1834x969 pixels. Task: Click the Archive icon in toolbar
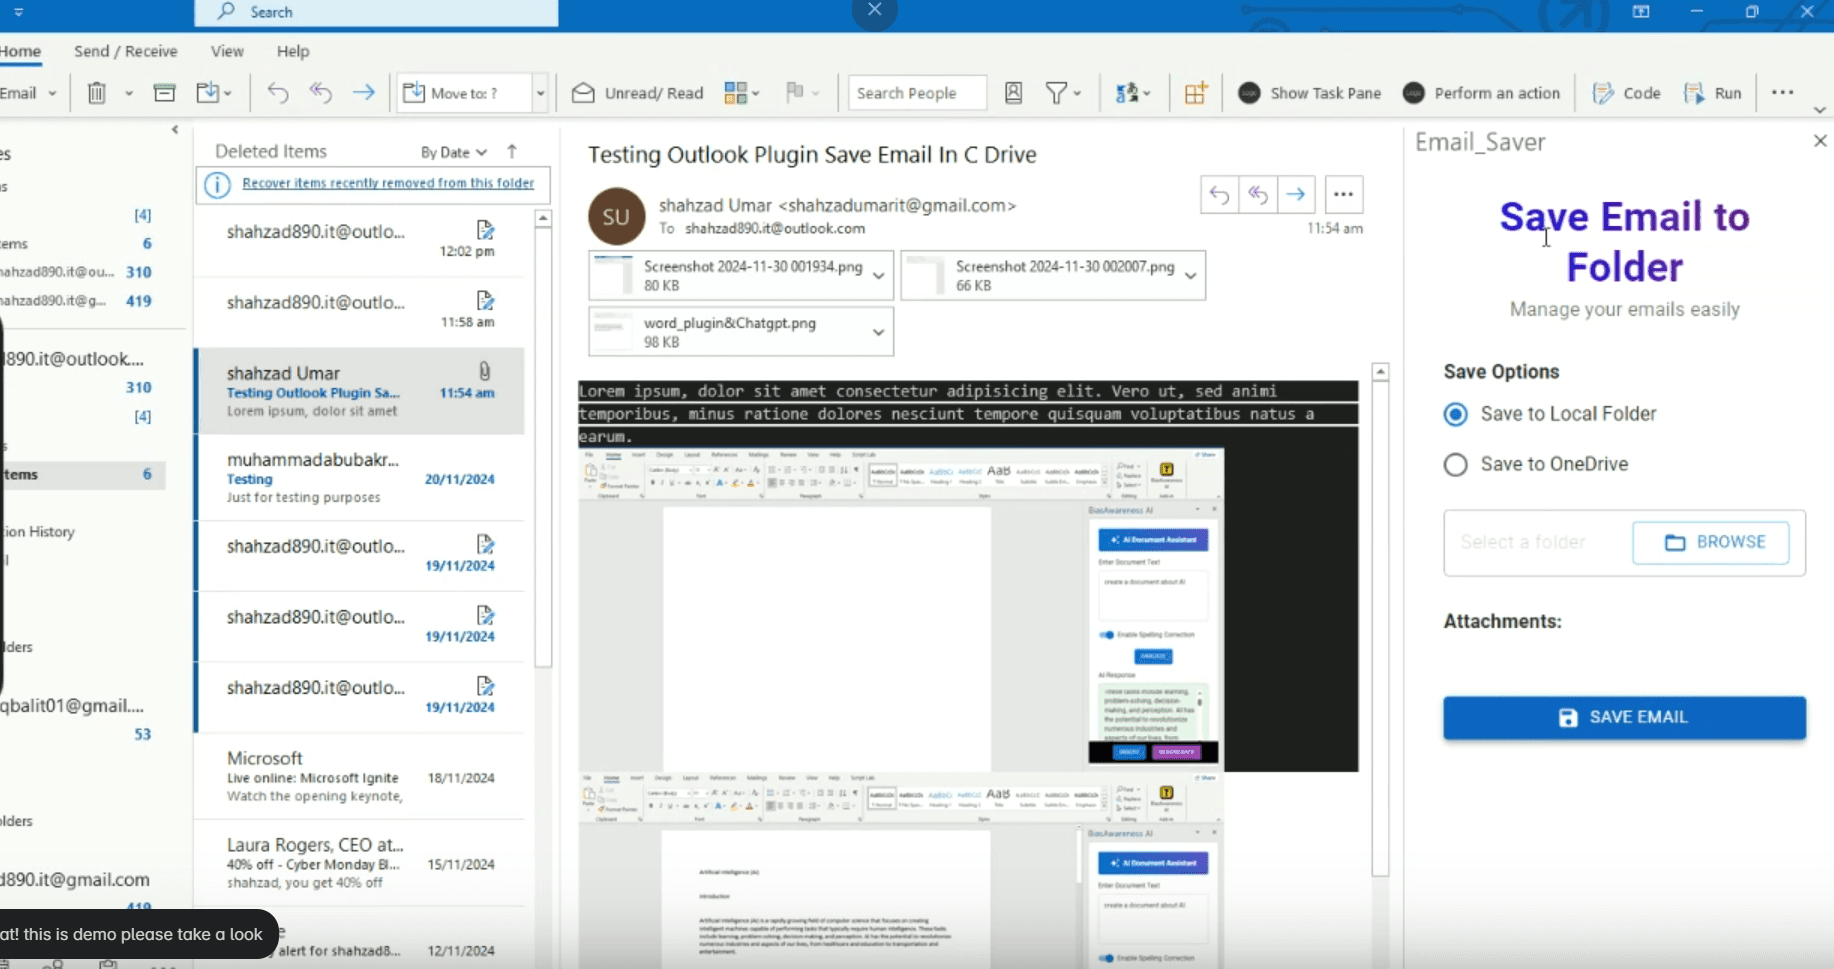coord(165,93)
